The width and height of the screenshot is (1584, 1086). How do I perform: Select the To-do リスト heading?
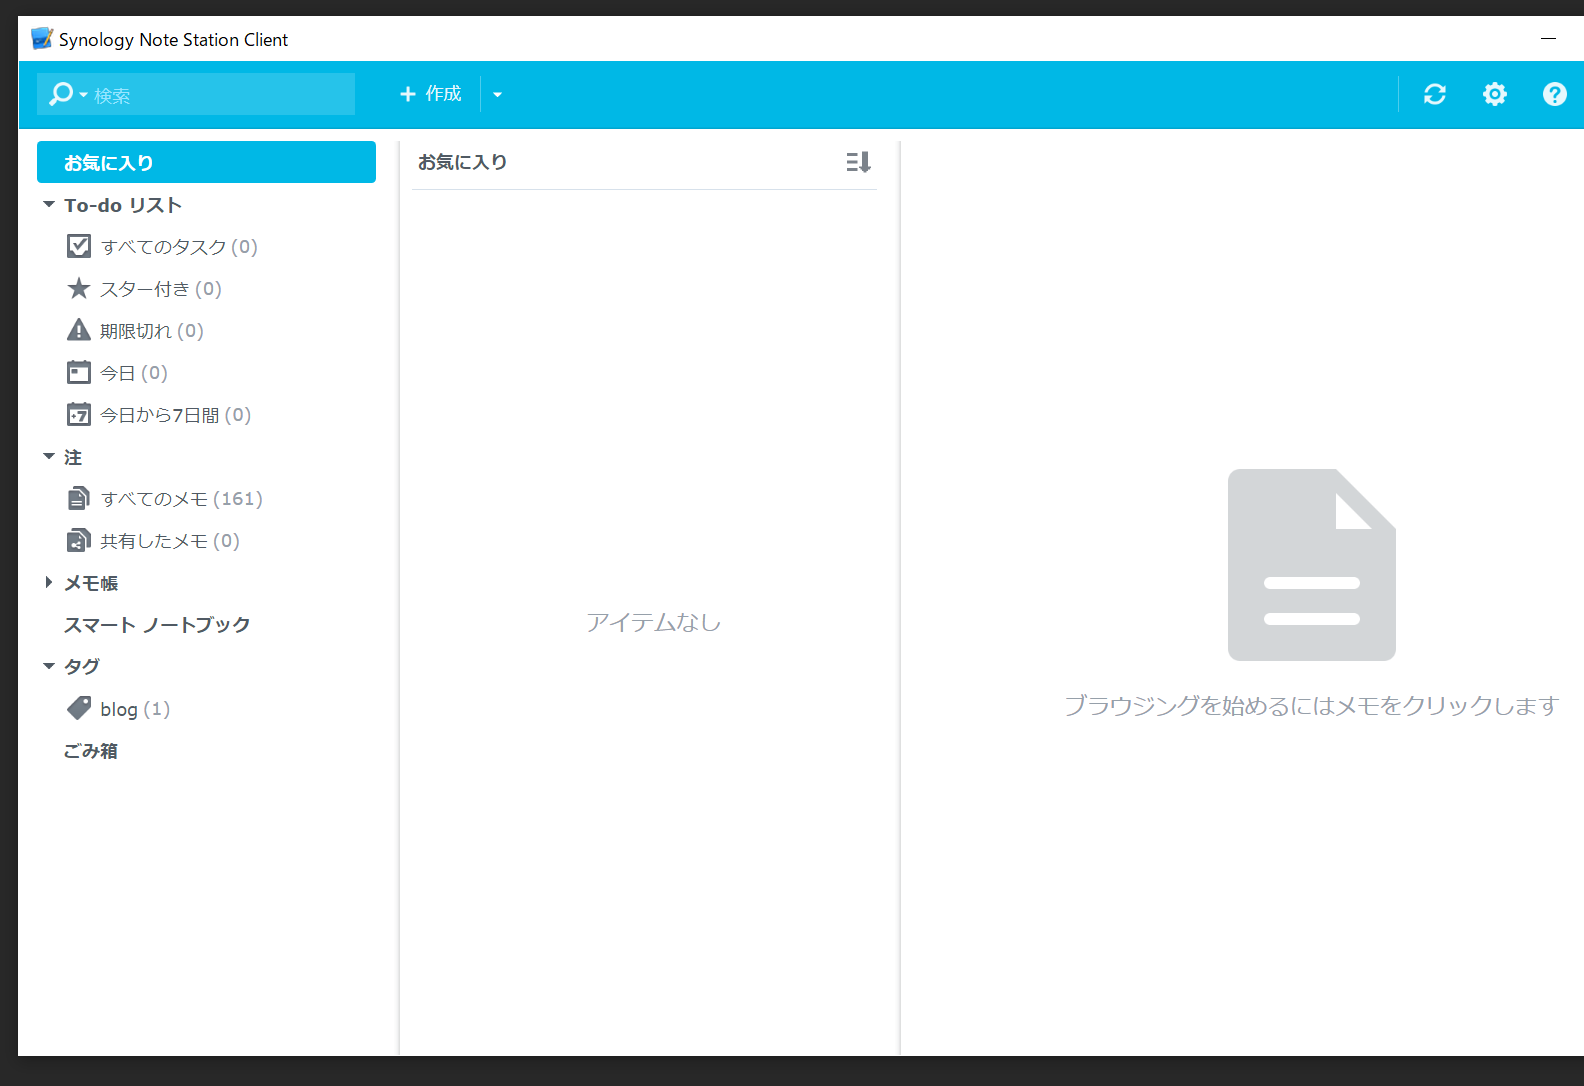point(123,205)
